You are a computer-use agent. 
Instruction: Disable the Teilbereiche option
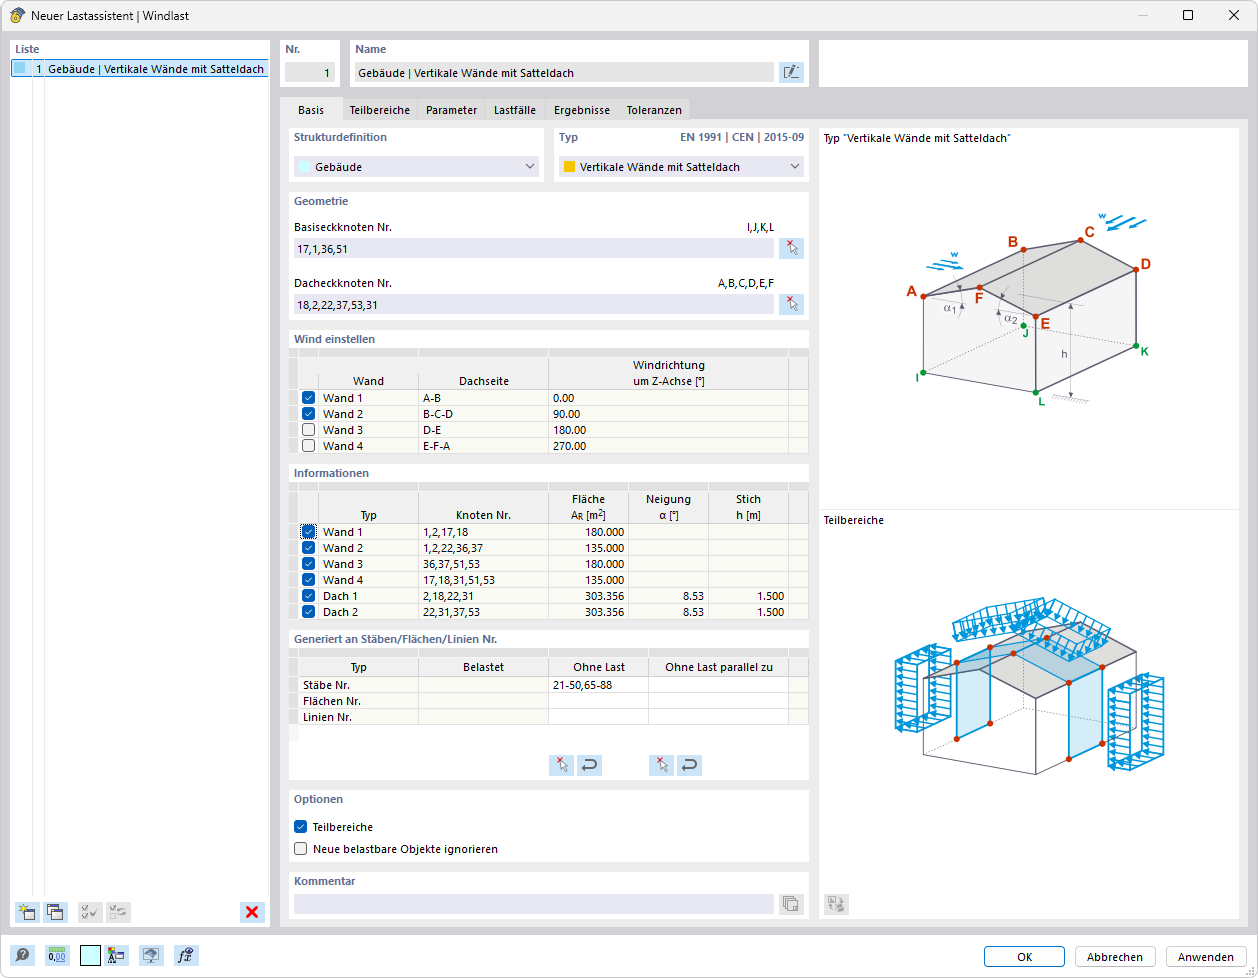click(x=300, y=827)
